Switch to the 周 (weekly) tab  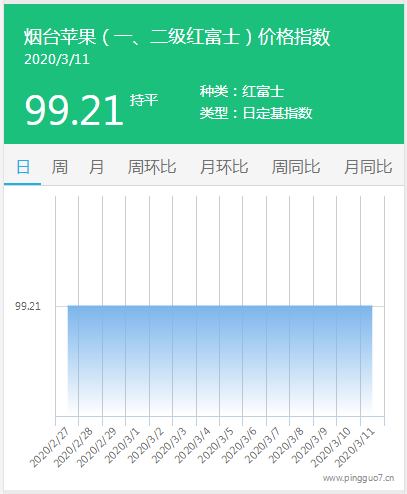(x=60, y=167)
